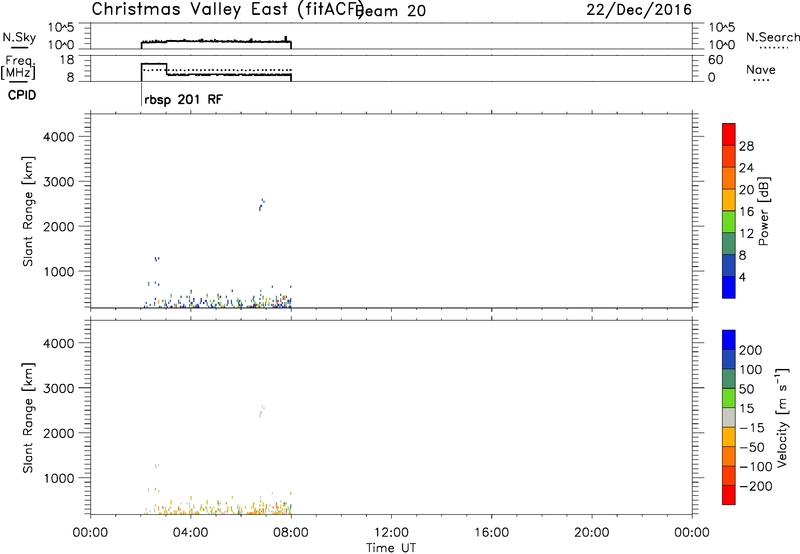Viewport: 800px width, 554px height.
Task: Click the "04:00" time tick label
Action: click(191, 533)
